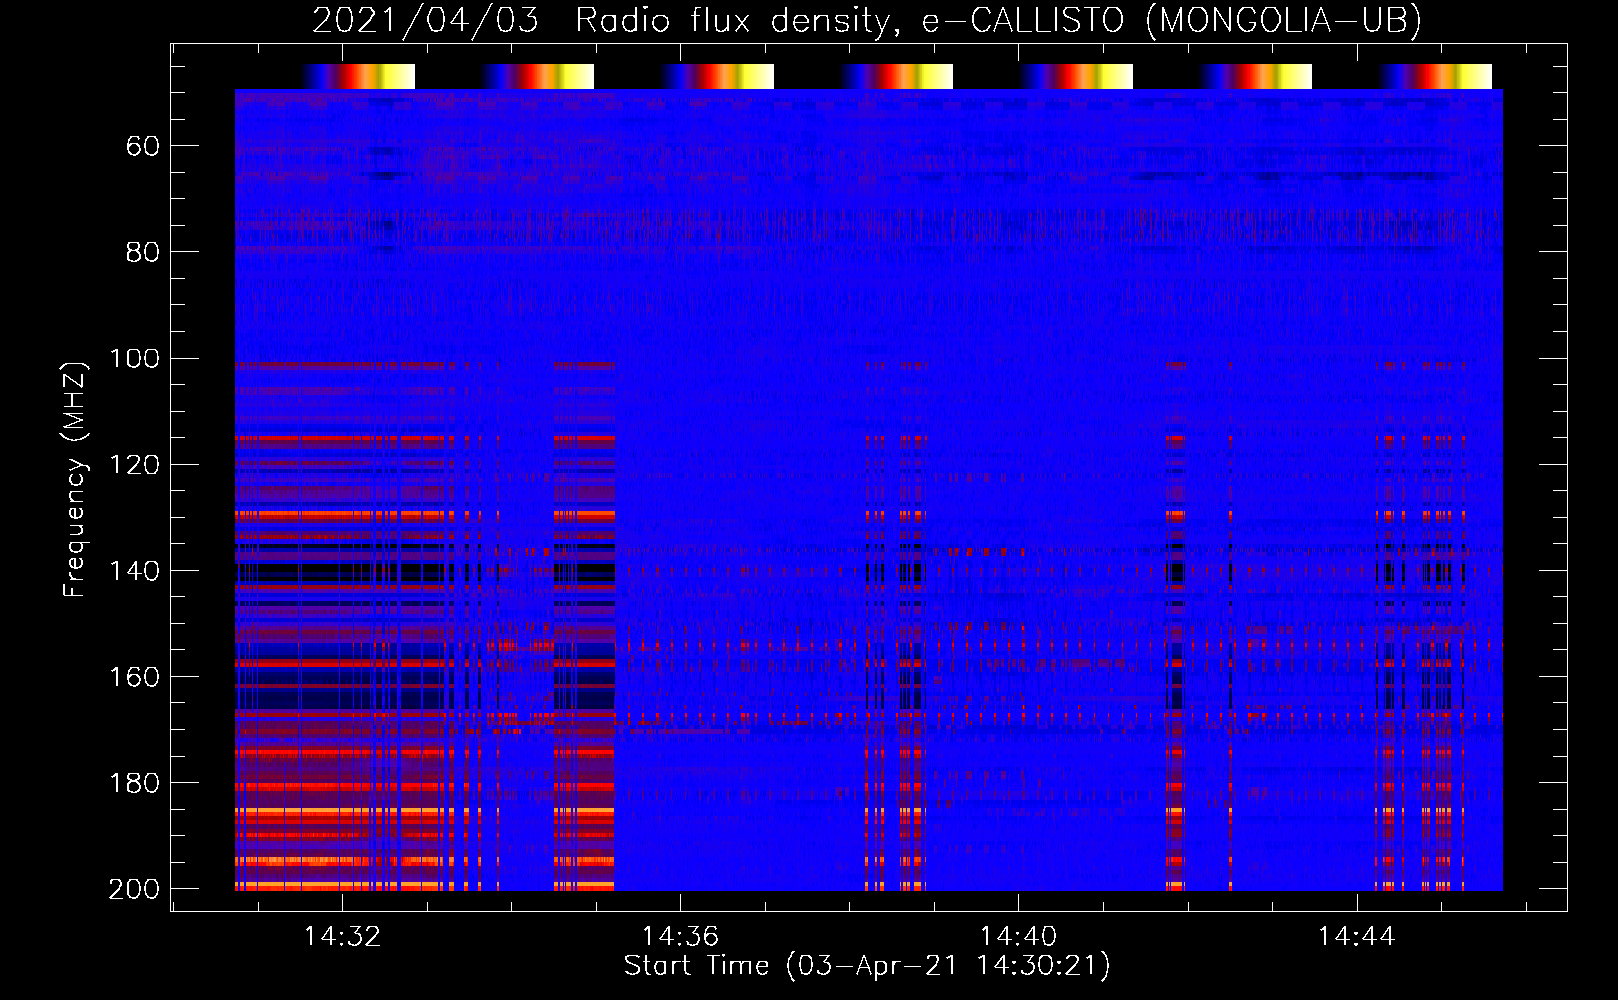The width and height of the screenshot is (1618, 1000).
Task: Click the "Frequency (MHZ)" axis label
Action: pos(75,480)
